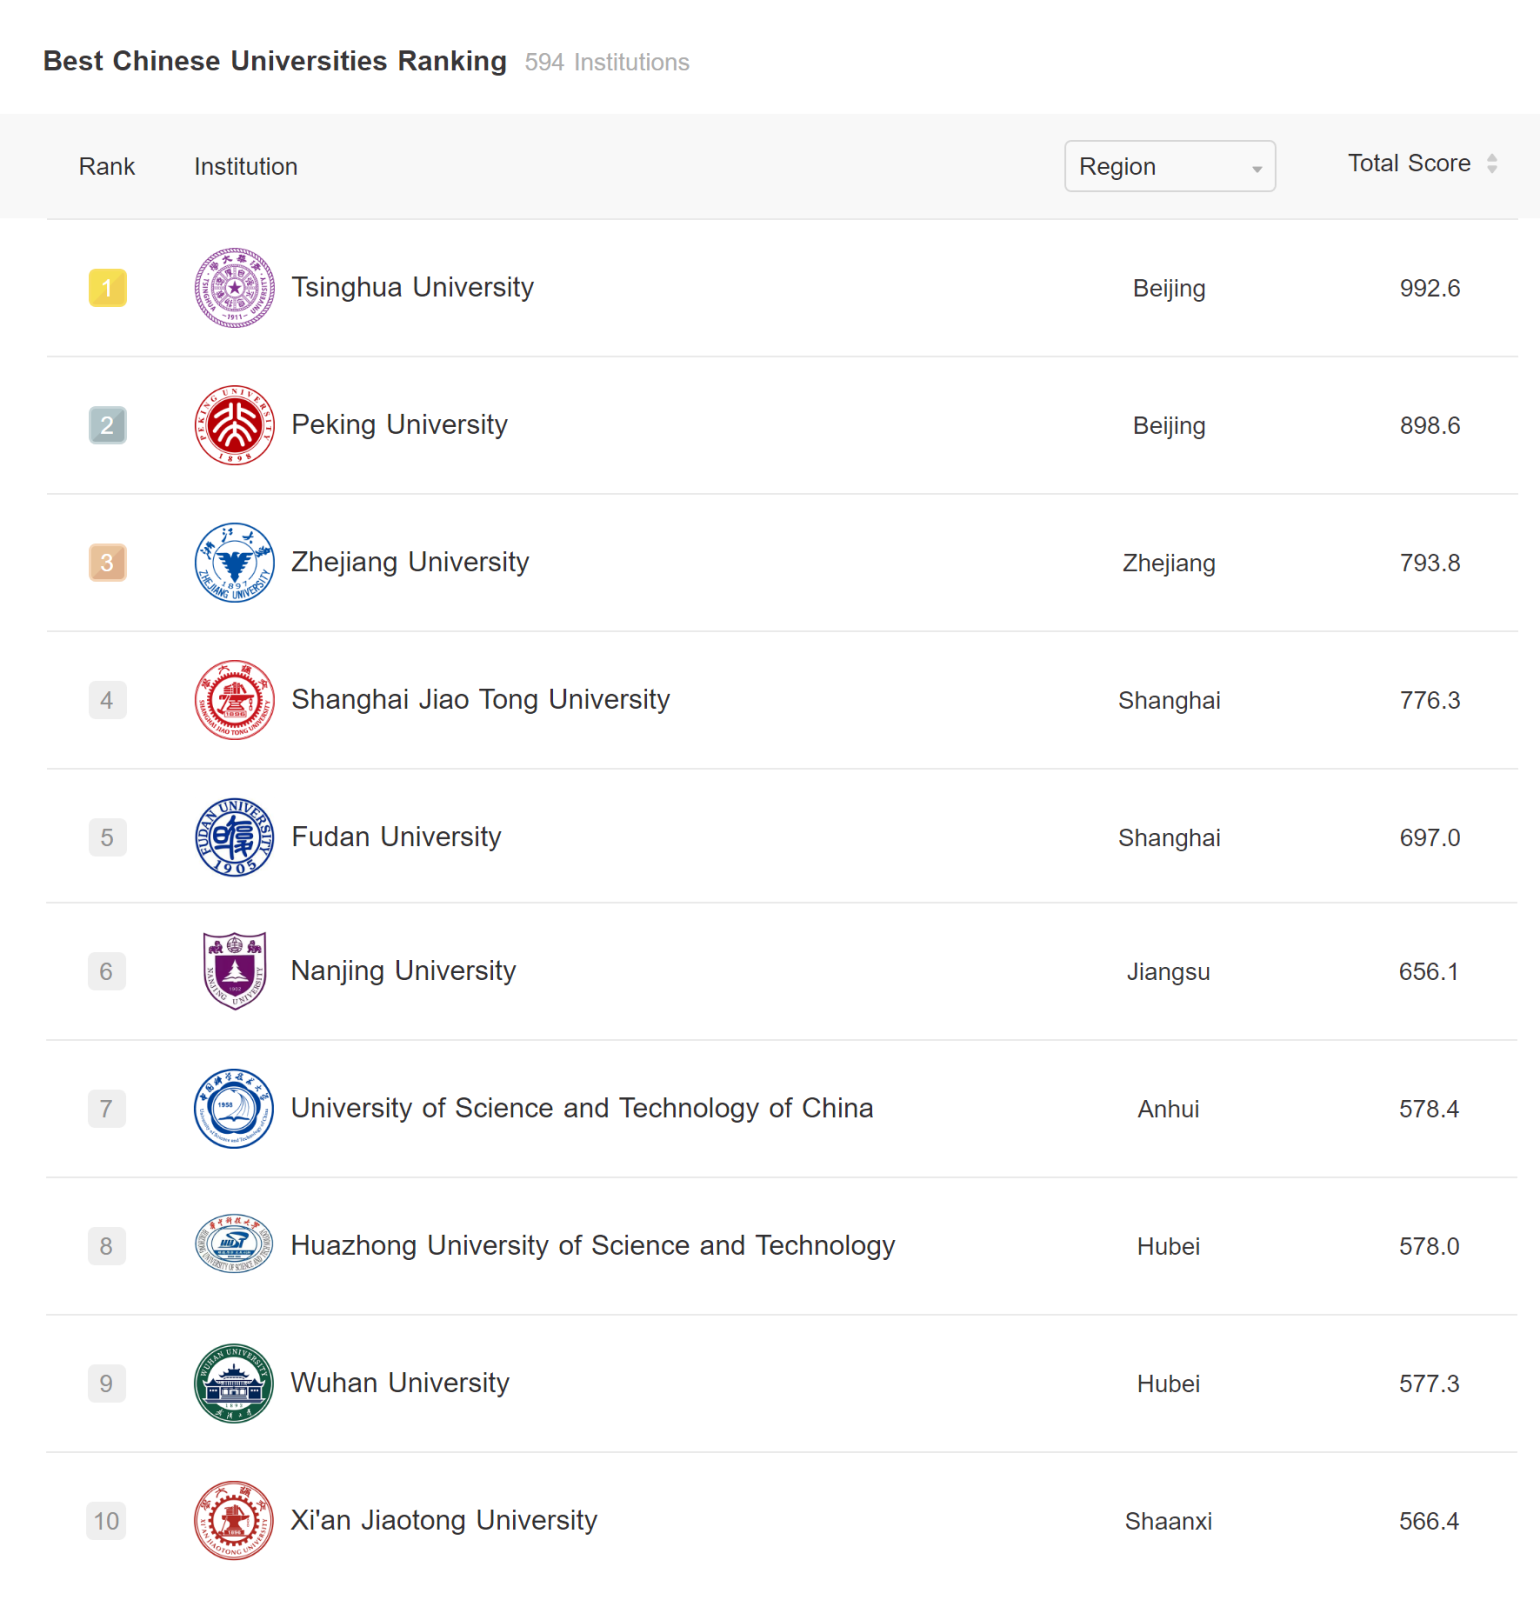The width and height of the screenshot is (1540, 1609).
Task: Click the USTC logo in row 7
Action: point(234,1108)
